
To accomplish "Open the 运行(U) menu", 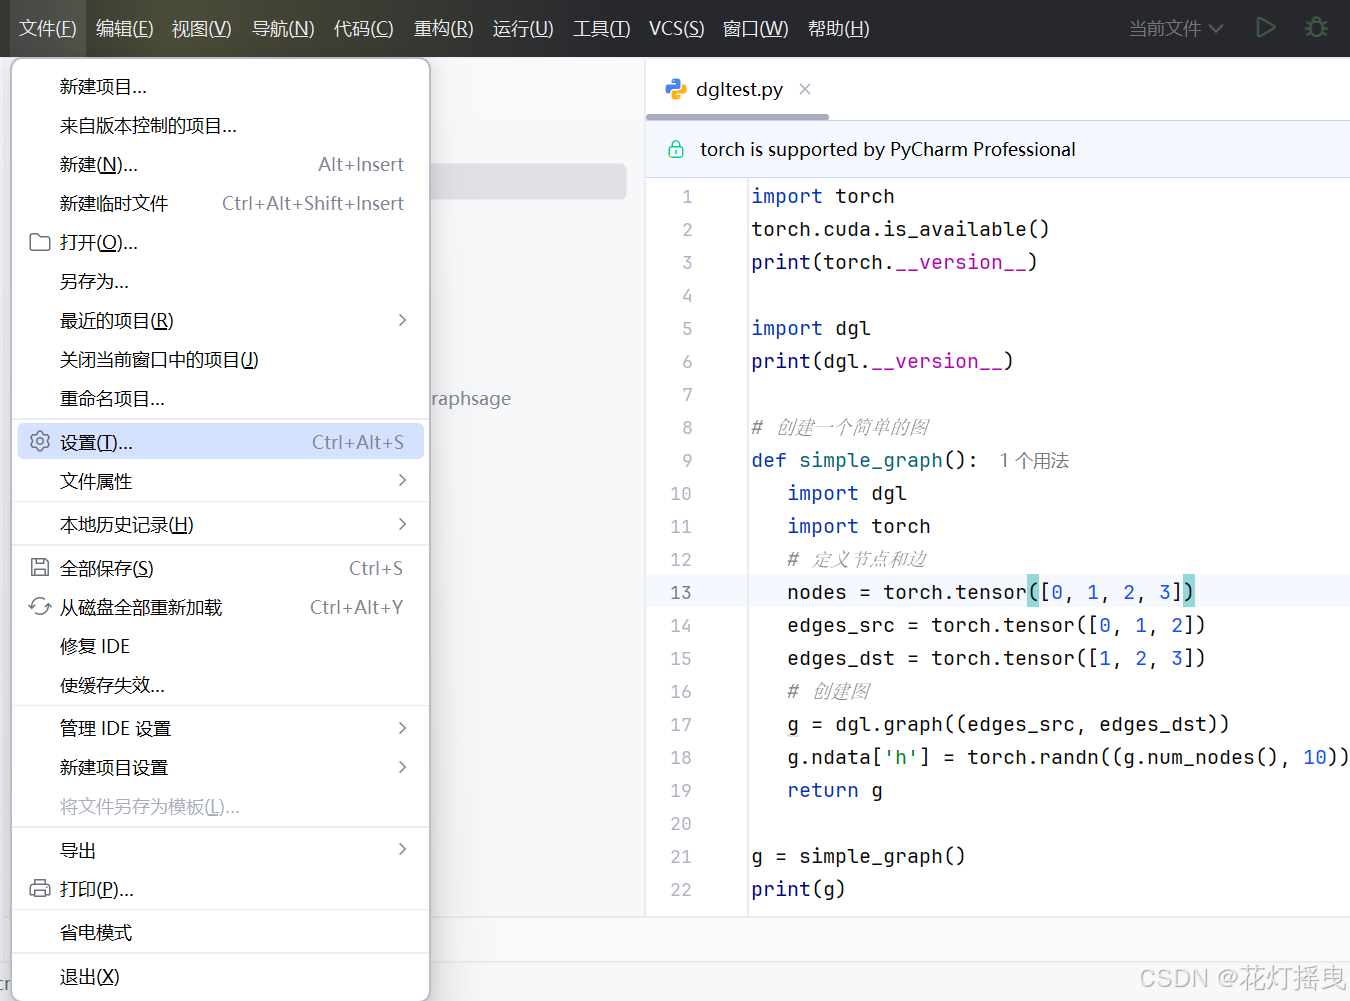I will pos(523,29).
